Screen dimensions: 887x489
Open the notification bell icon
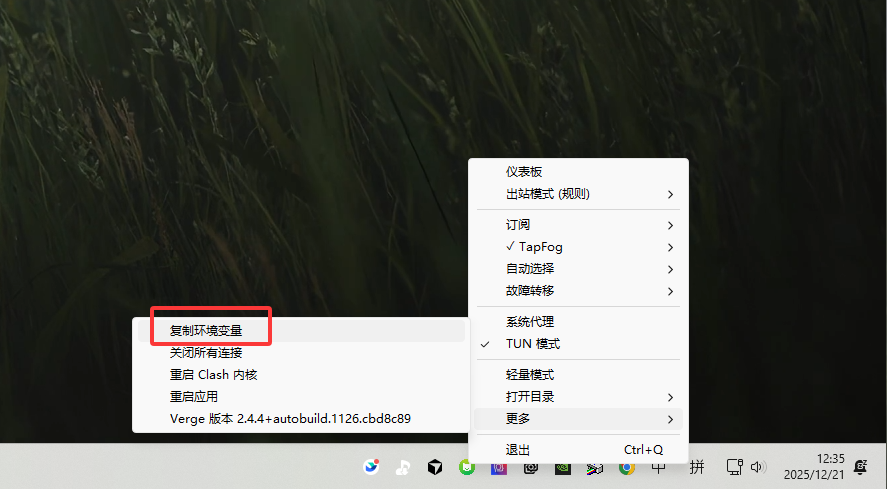tap(860, 467)
